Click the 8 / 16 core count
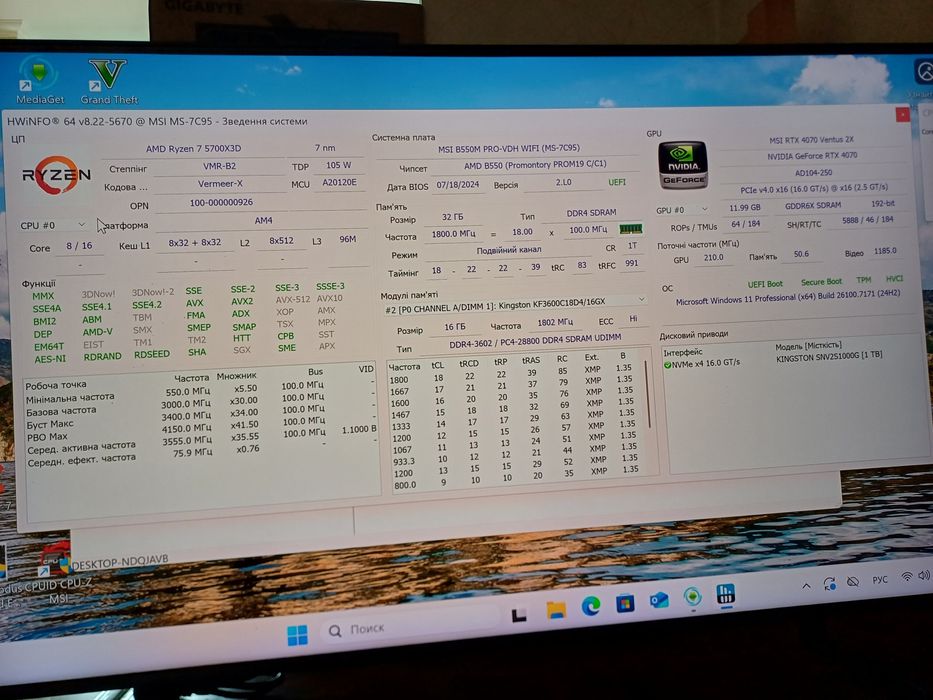The image size is (933, 700). pos(79,245)
